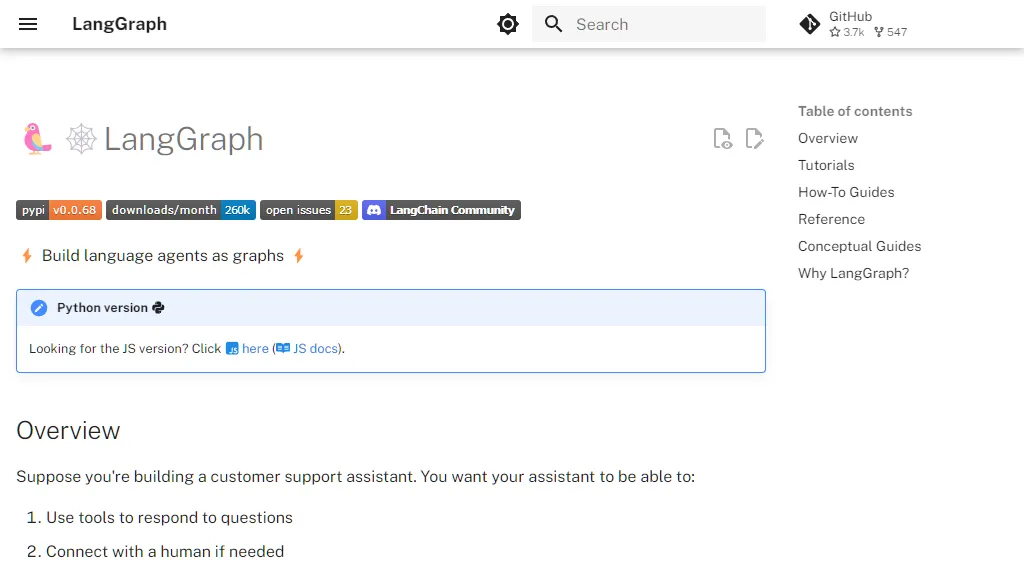Viewport: 1024px width, 576px height.
Task: Open the pypi v0.0.68 badge
Action: tap(59, 210)
